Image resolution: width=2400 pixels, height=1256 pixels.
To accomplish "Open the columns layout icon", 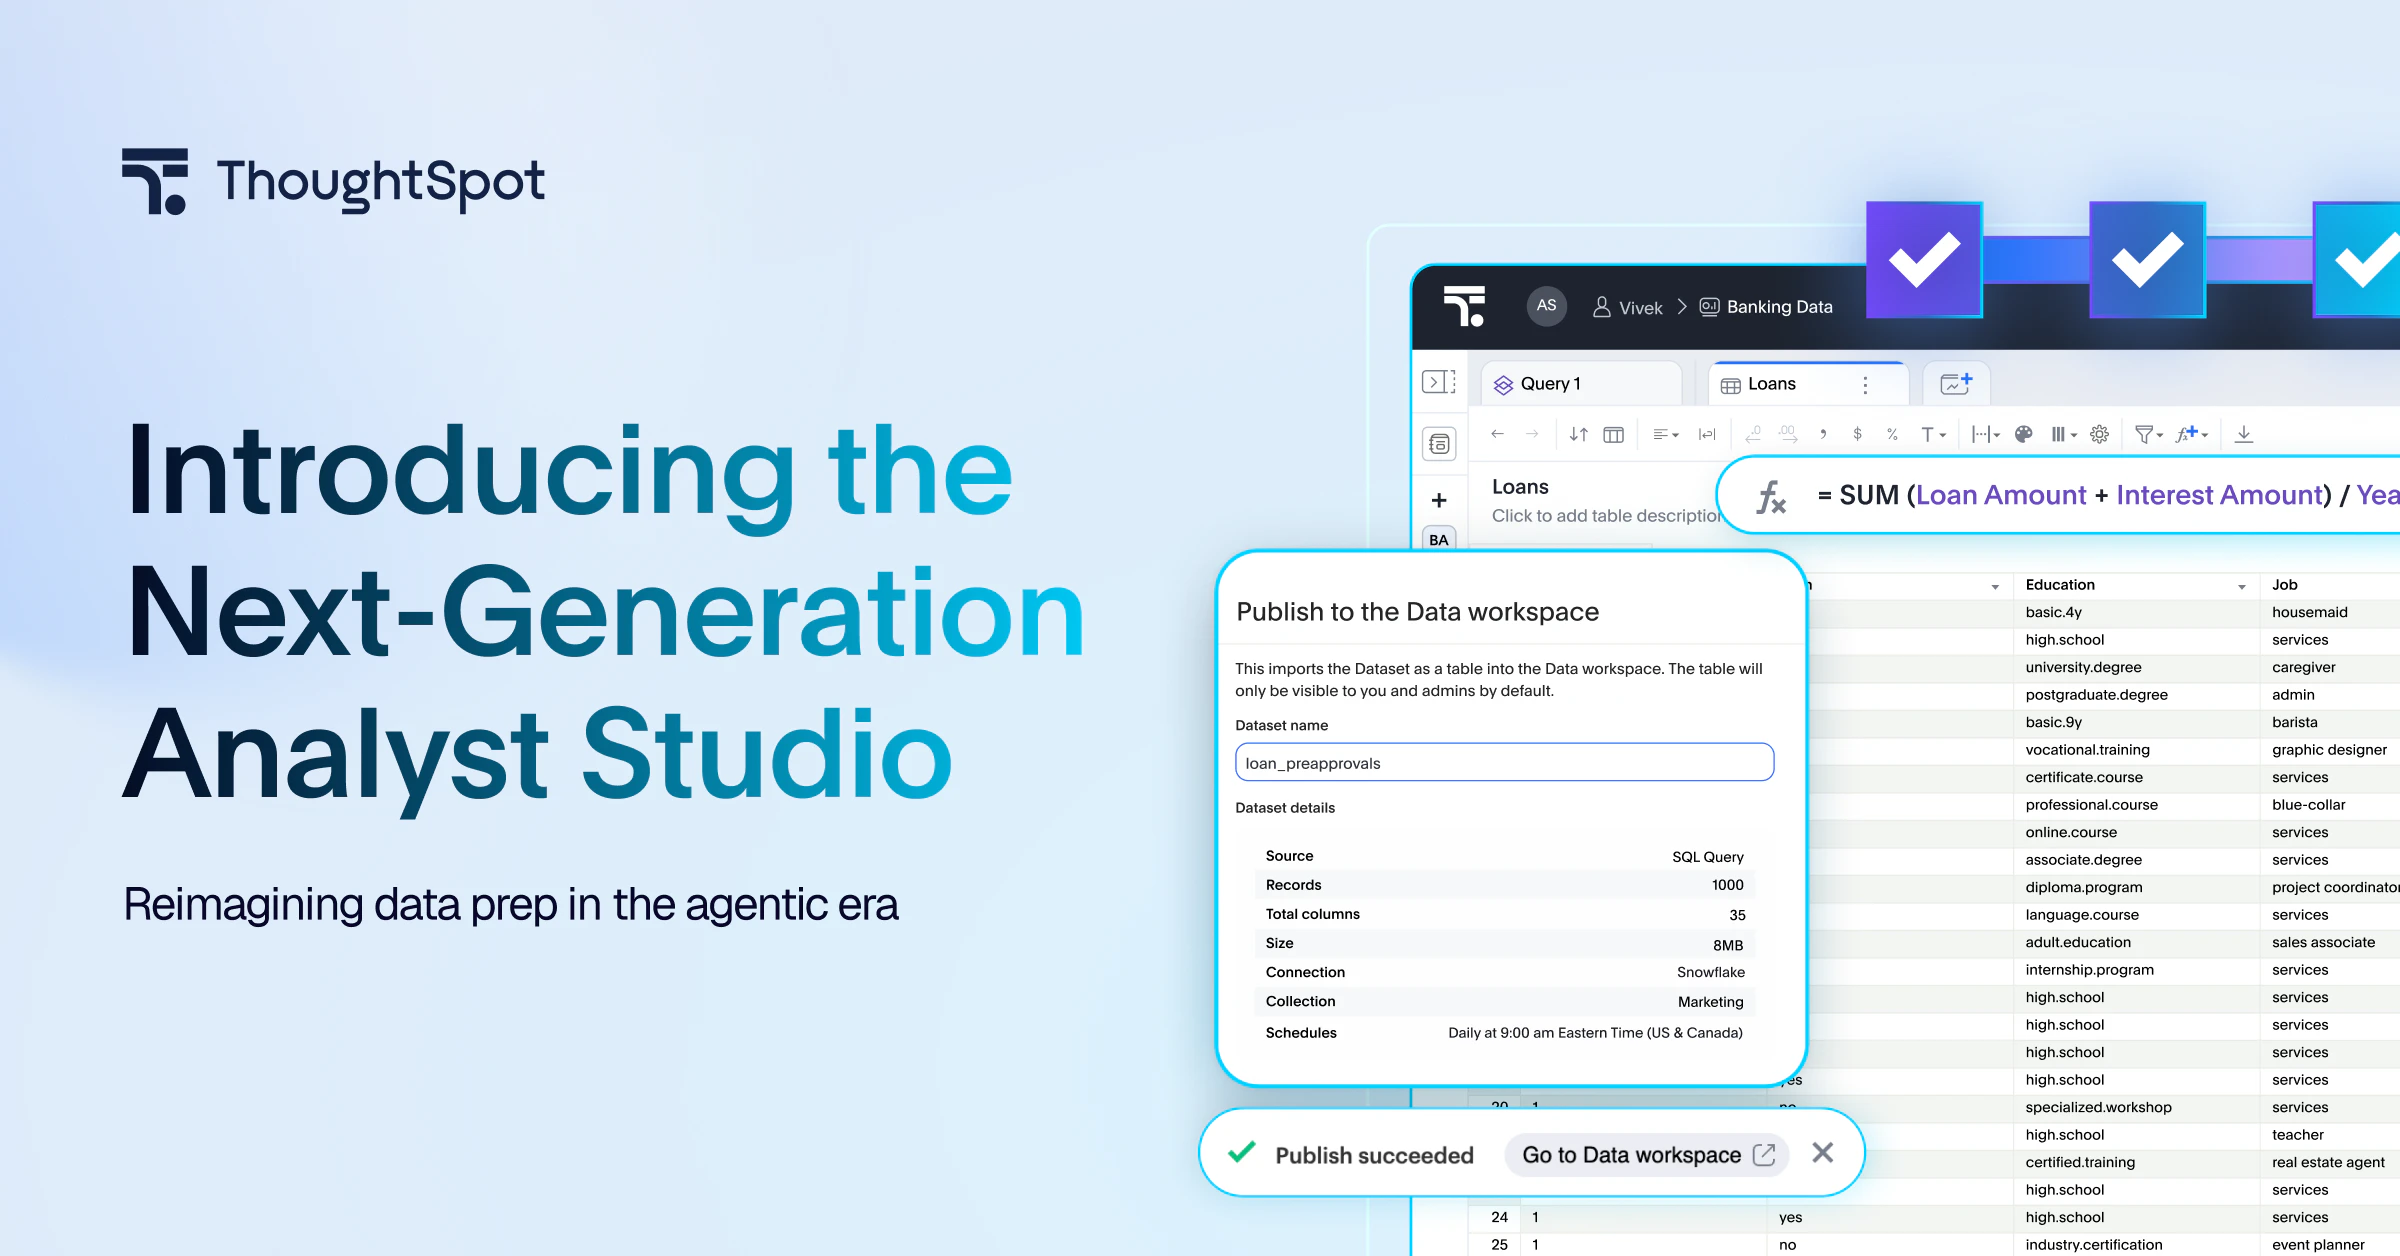I will tap(1613, 434).
